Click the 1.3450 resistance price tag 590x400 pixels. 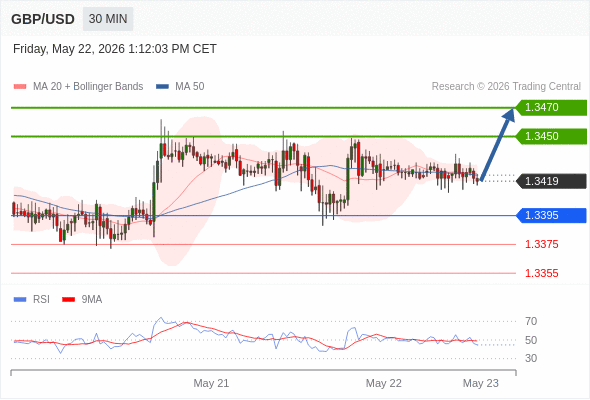(551, 136)
